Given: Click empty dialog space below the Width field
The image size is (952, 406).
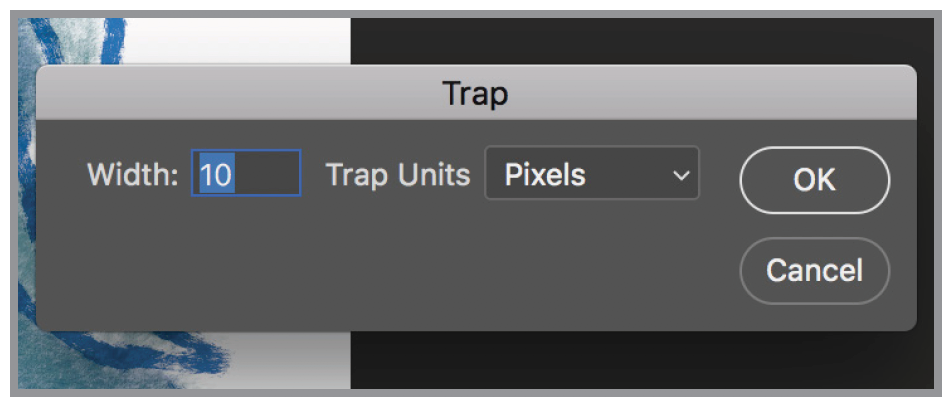Looking at the screenshot, I should tap(246, 260).
